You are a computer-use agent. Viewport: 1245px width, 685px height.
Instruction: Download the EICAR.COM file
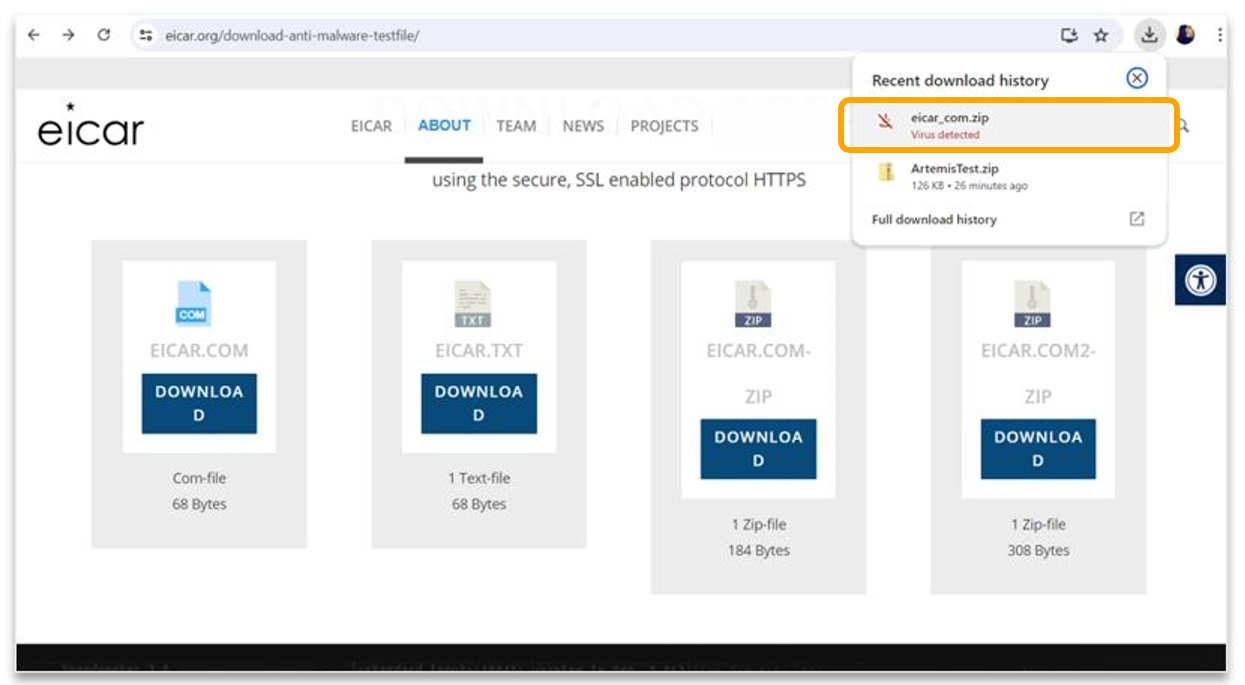[199, 403]
